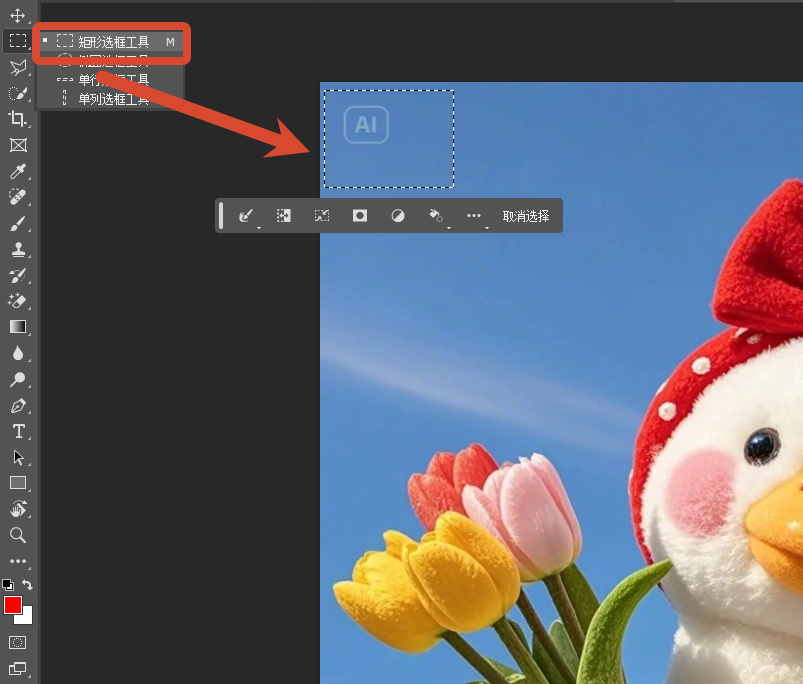Choose 单列选框工具 from the flyout menu
The height and width of the screenshot is (684, 803).
click(112, 98)
